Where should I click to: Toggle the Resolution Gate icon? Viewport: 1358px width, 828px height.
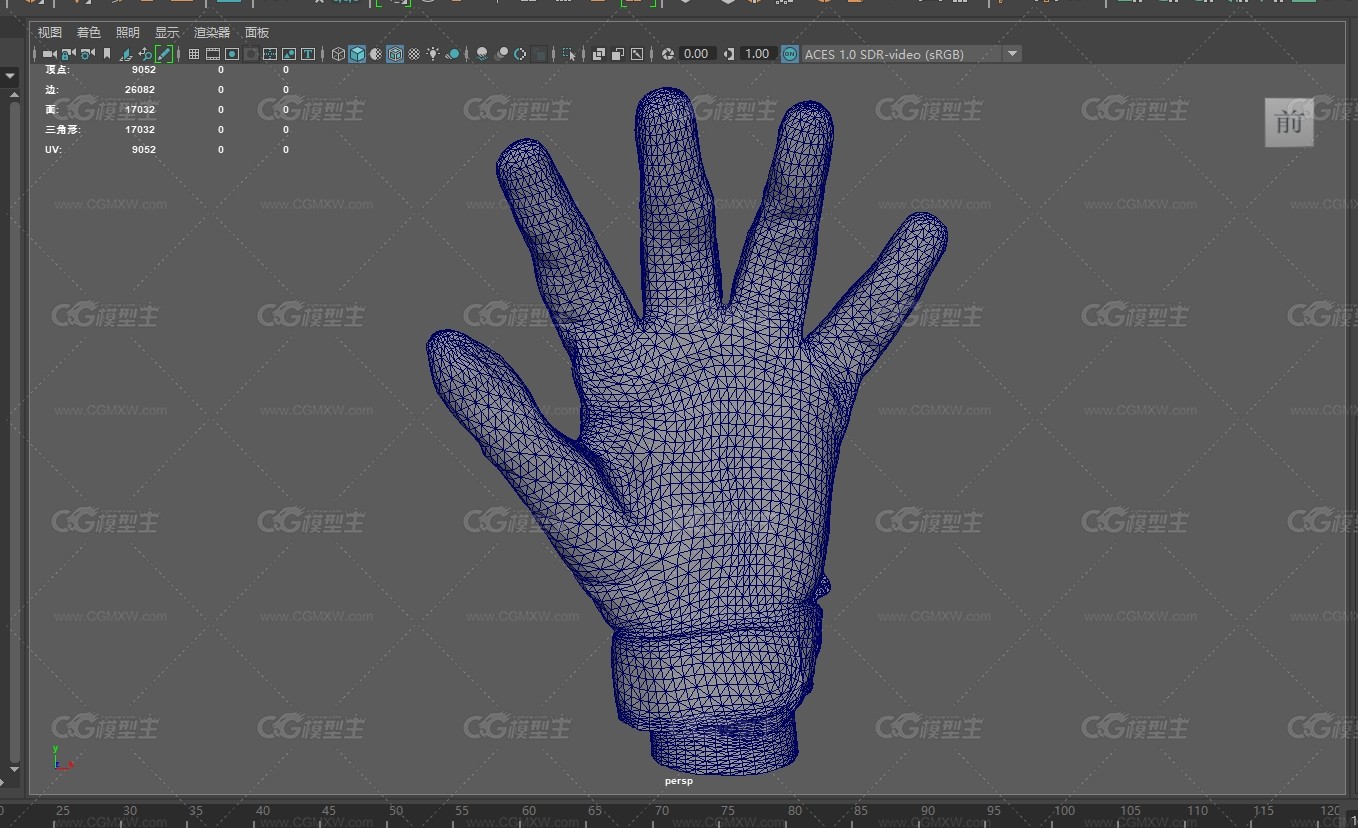click(x=232, y=54)
